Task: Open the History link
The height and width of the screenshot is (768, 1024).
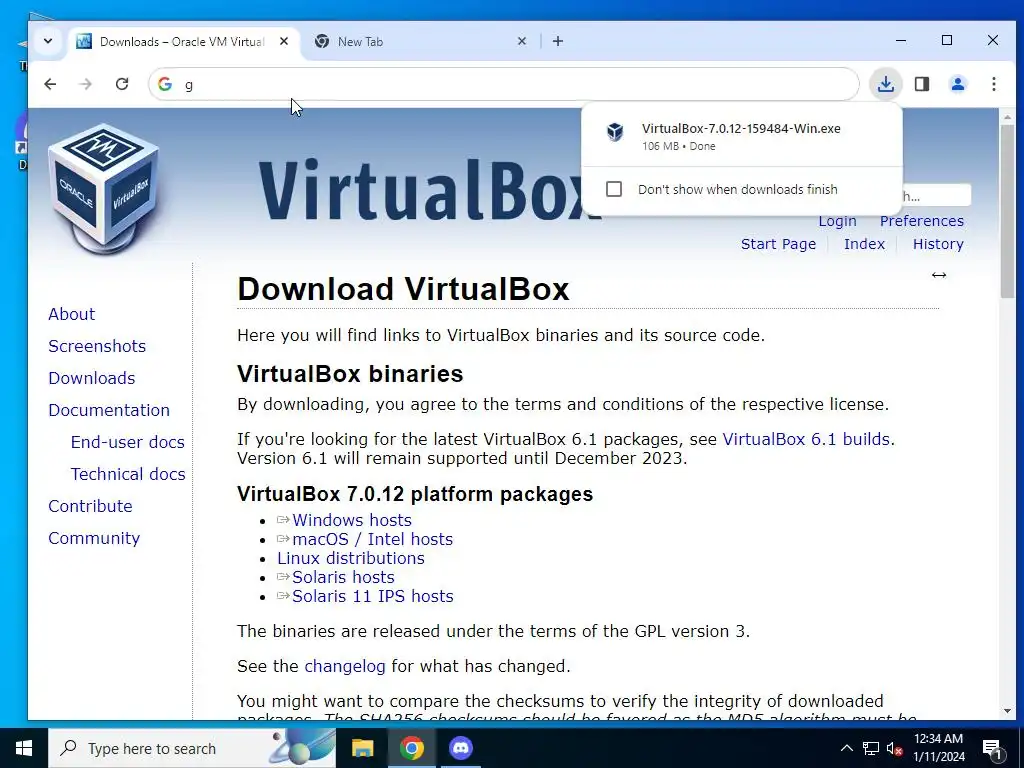Action: (938, 244)
